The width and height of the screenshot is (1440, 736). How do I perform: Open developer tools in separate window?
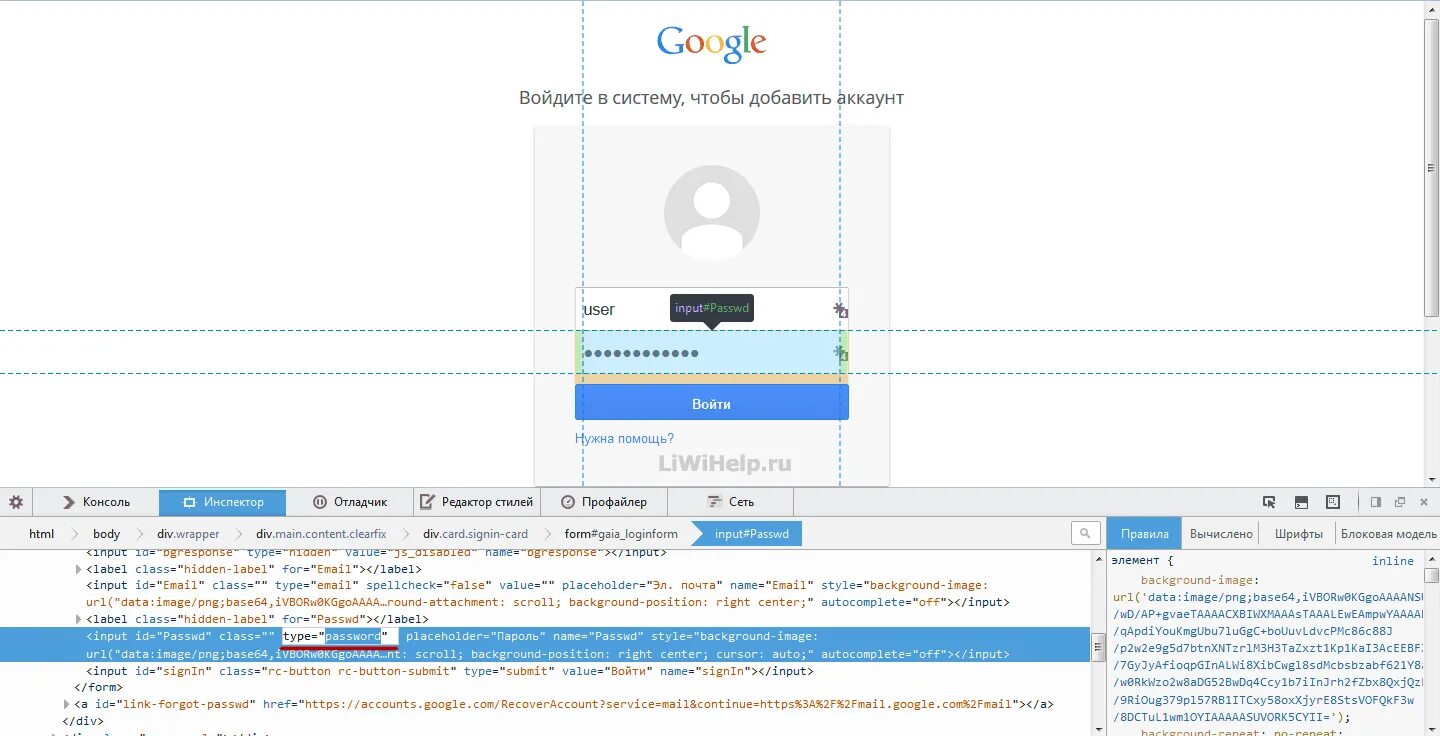click(1400, 502)
